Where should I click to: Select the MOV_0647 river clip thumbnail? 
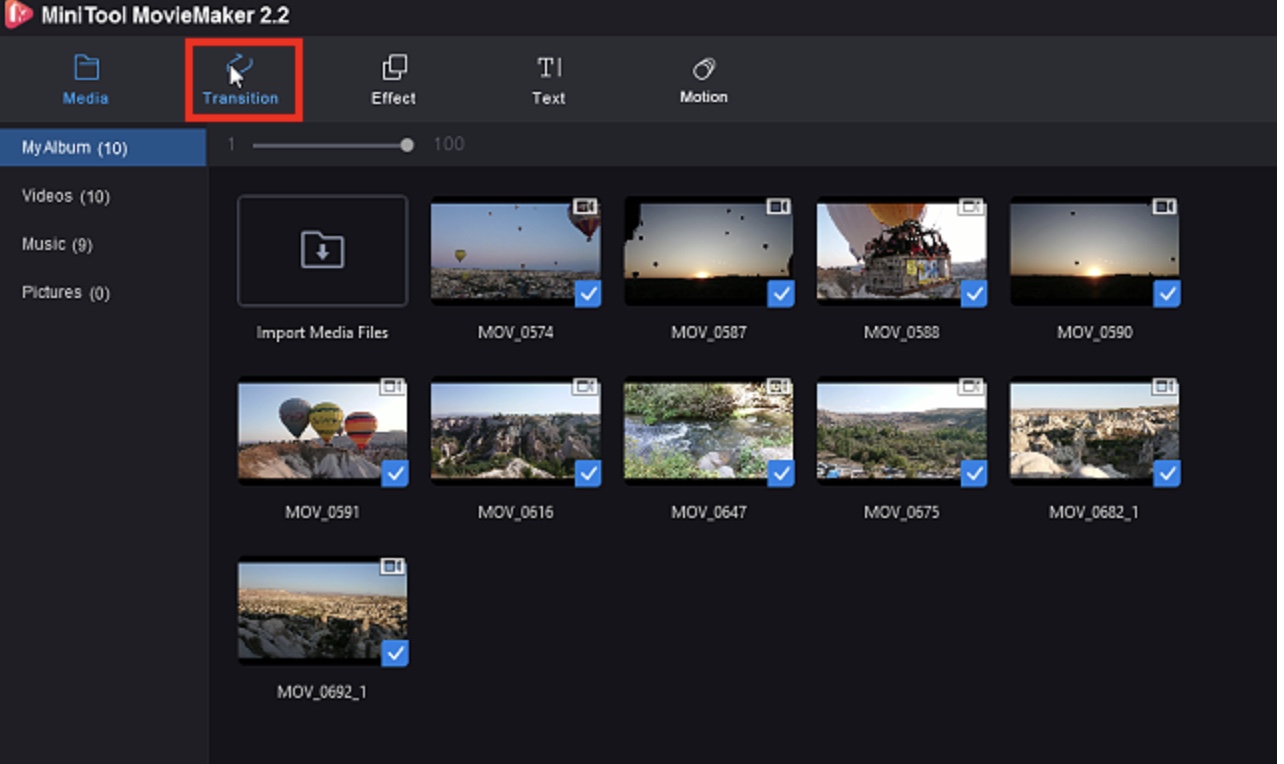click(x=709, y=430)
